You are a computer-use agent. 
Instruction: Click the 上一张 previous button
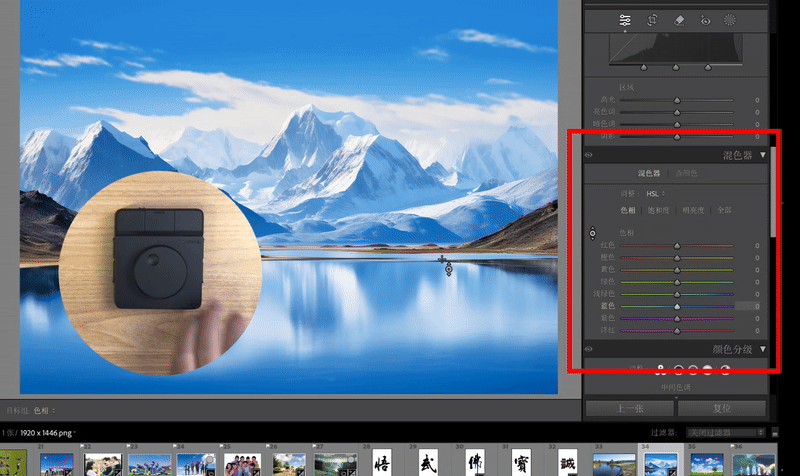click(630, 408)
